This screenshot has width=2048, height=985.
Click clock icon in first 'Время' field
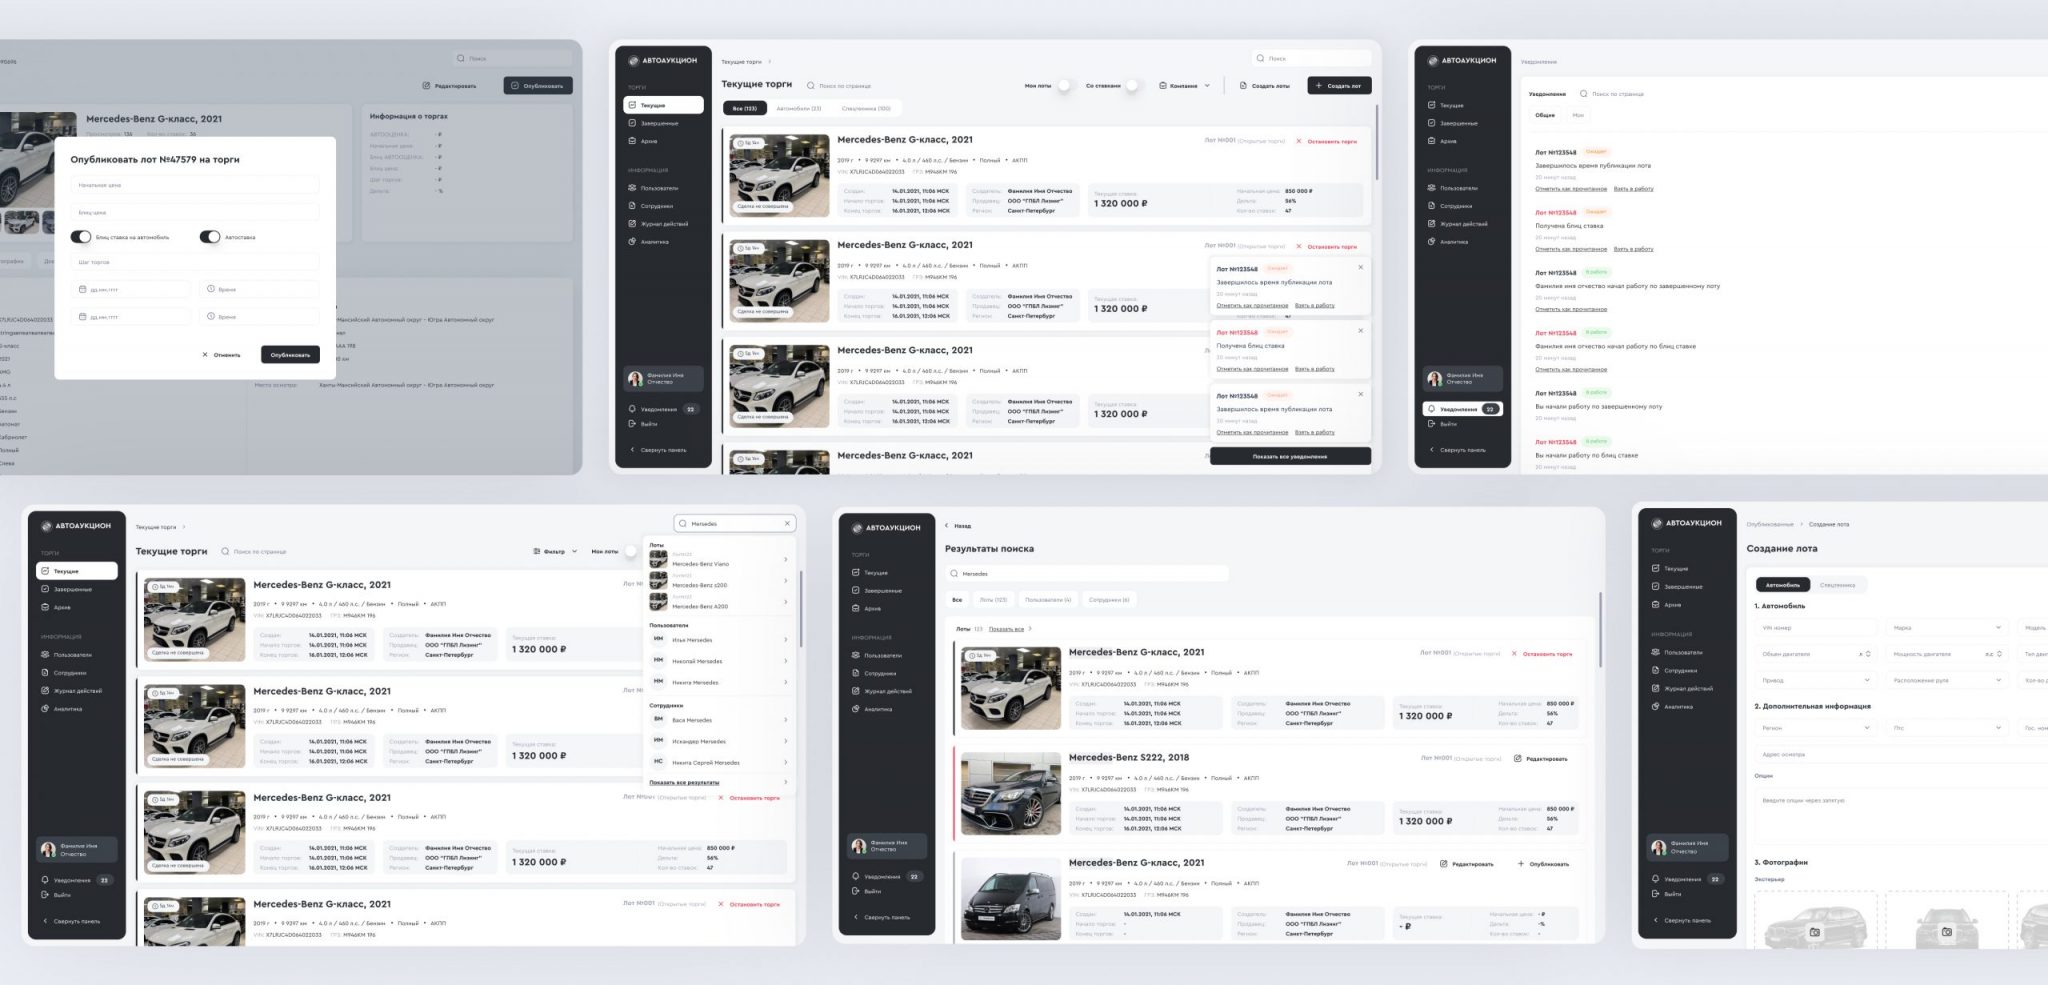coord(211,290)
